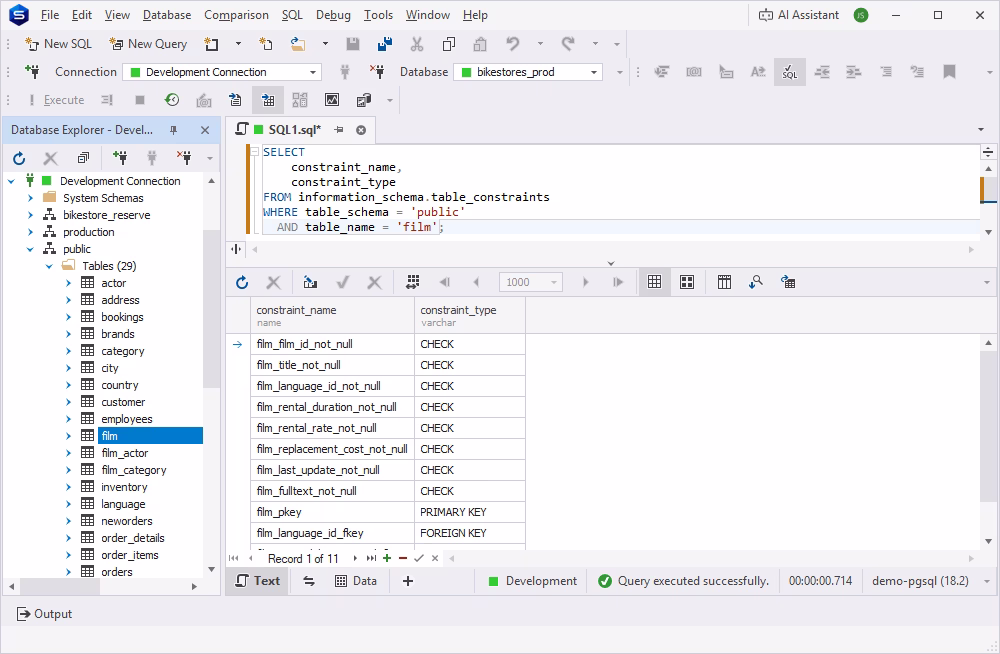Click the Open File folder icon

click(x=298, y=44)
